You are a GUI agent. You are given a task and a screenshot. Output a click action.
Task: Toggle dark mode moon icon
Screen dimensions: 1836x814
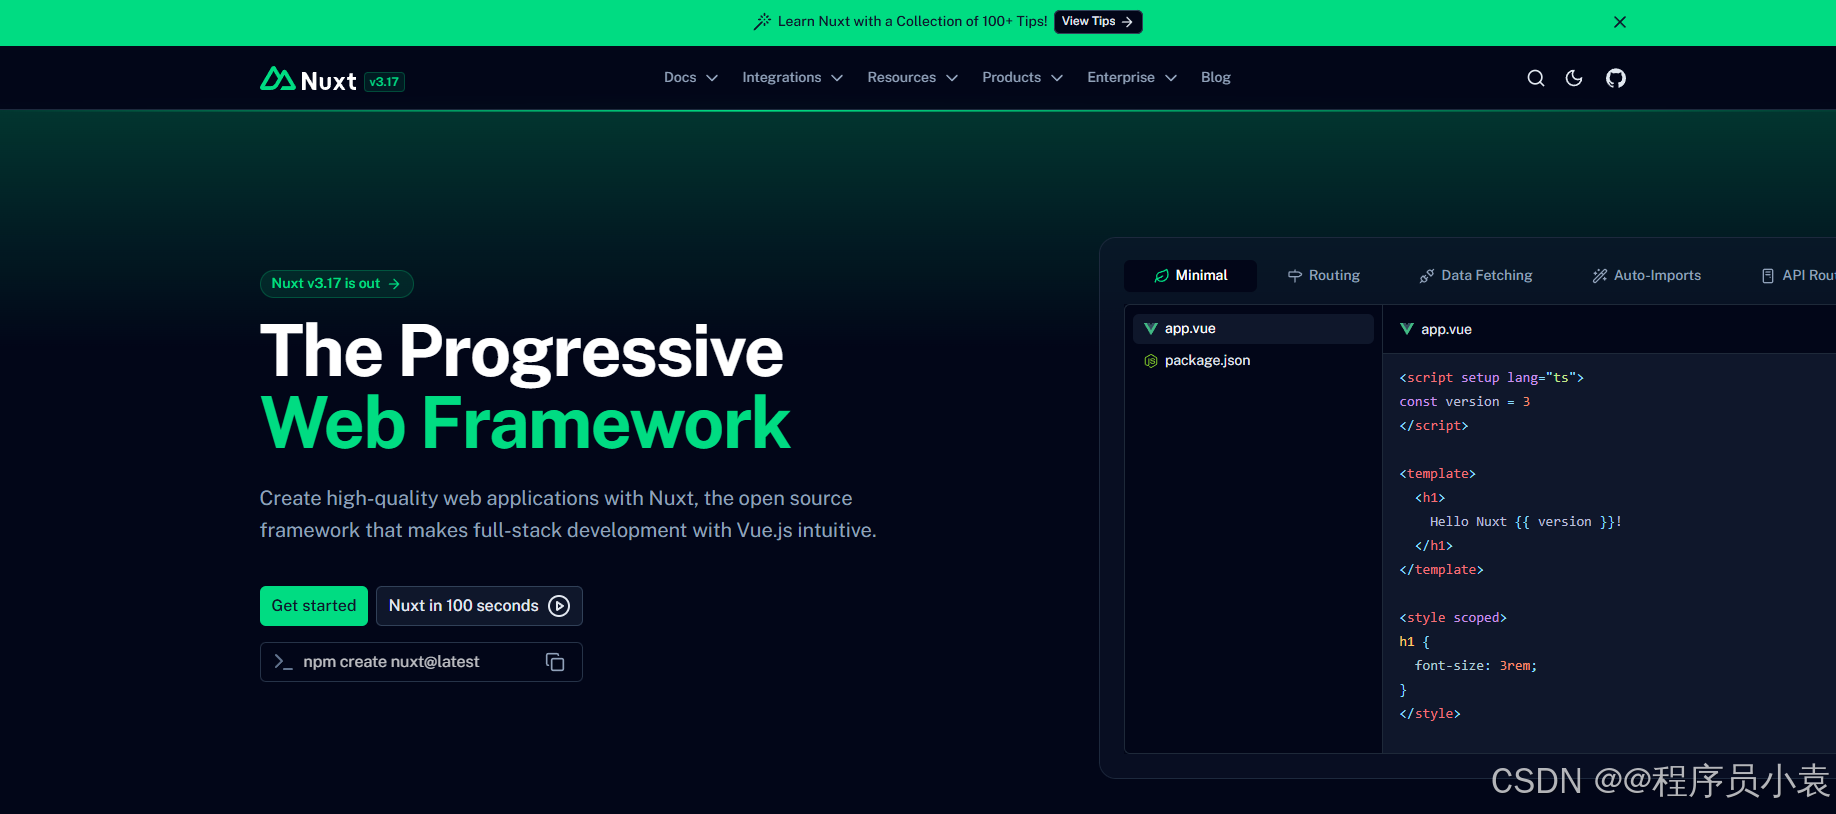[1574, 78]
